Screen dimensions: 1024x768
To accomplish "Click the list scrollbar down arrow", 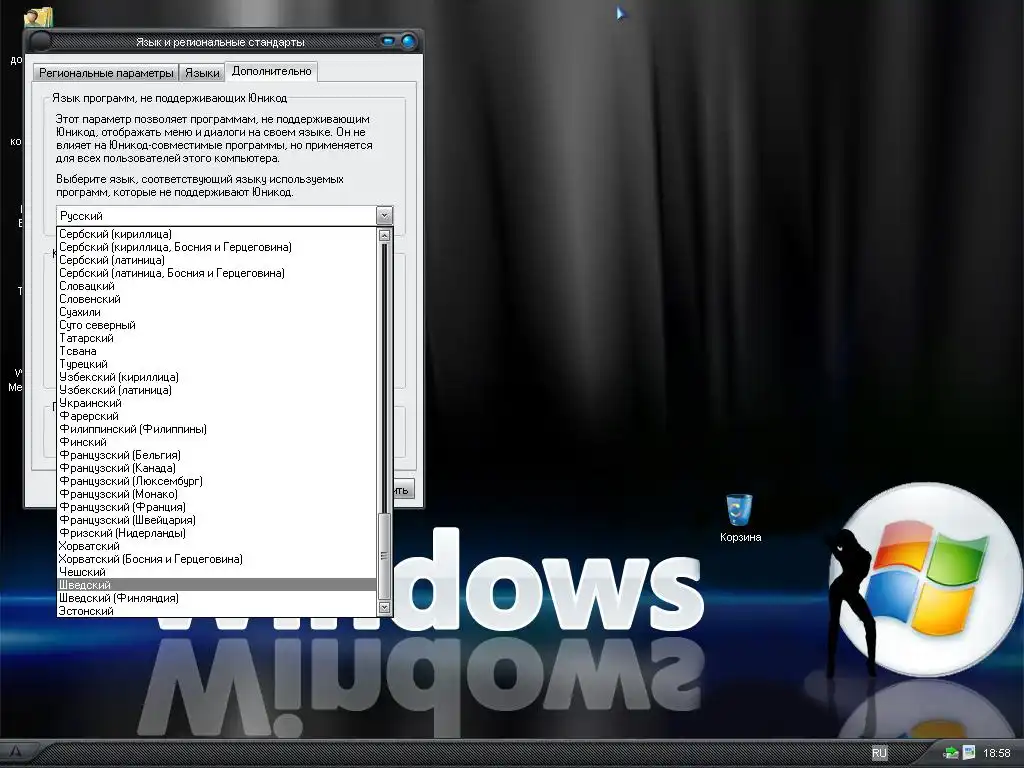I will [x=384, y=607].
